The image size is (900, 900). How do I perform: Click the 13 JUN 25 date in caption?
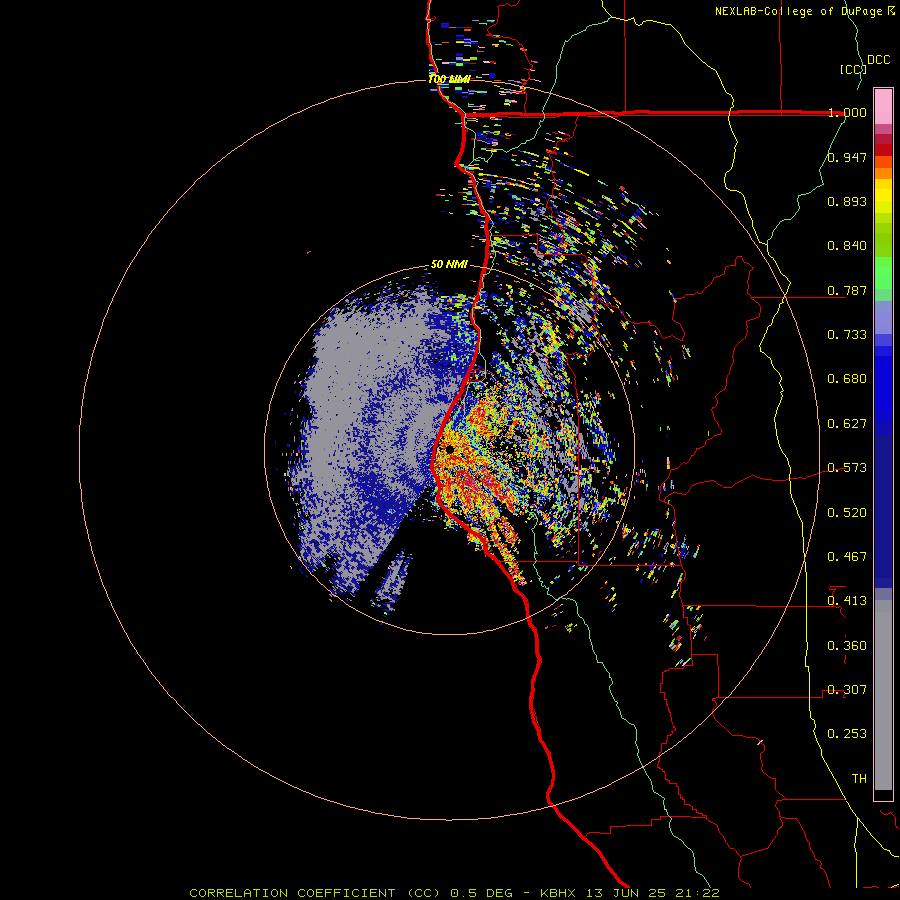pos(624,893)
